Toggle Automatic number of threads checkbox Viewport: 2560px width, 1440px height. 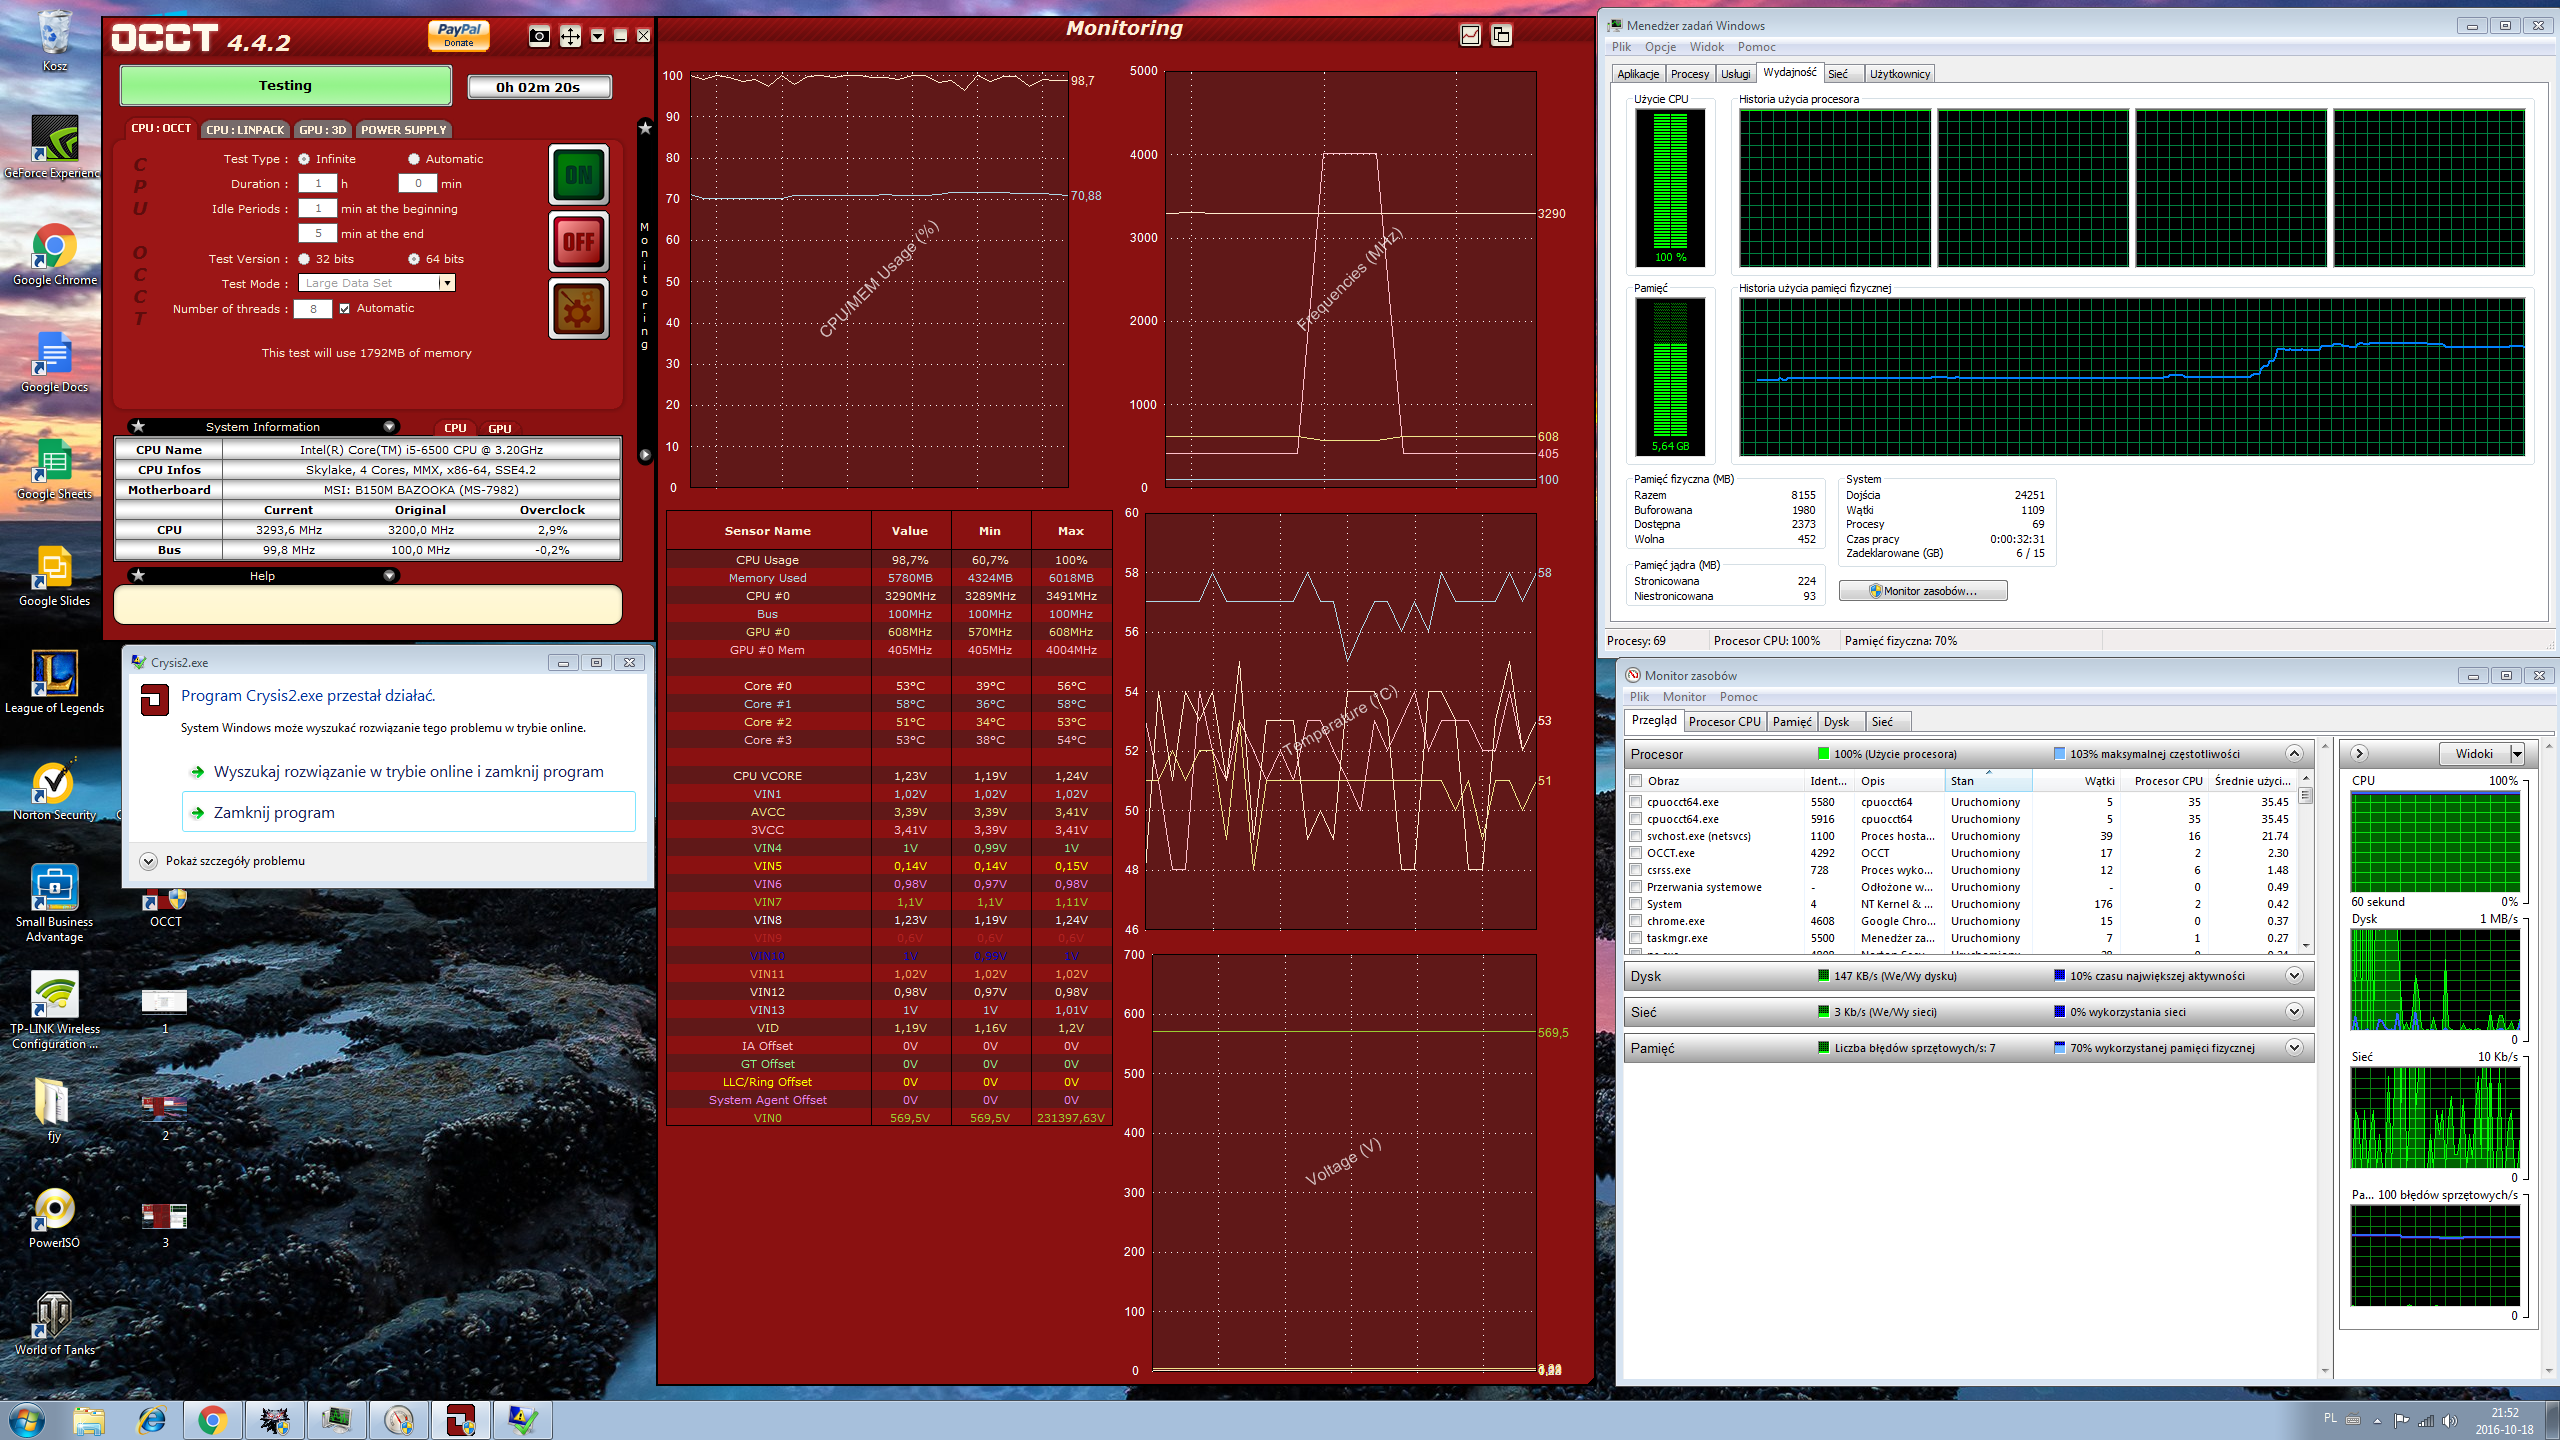tap(345, 309)
